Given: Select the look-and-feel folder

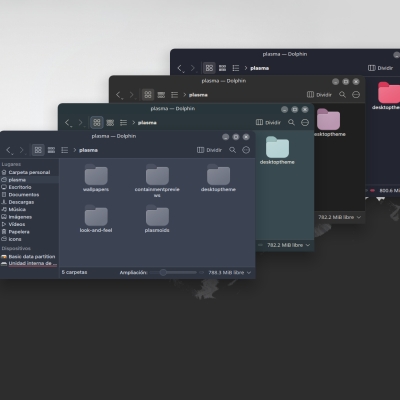Looking at the screenshot, I should (96, 219).
